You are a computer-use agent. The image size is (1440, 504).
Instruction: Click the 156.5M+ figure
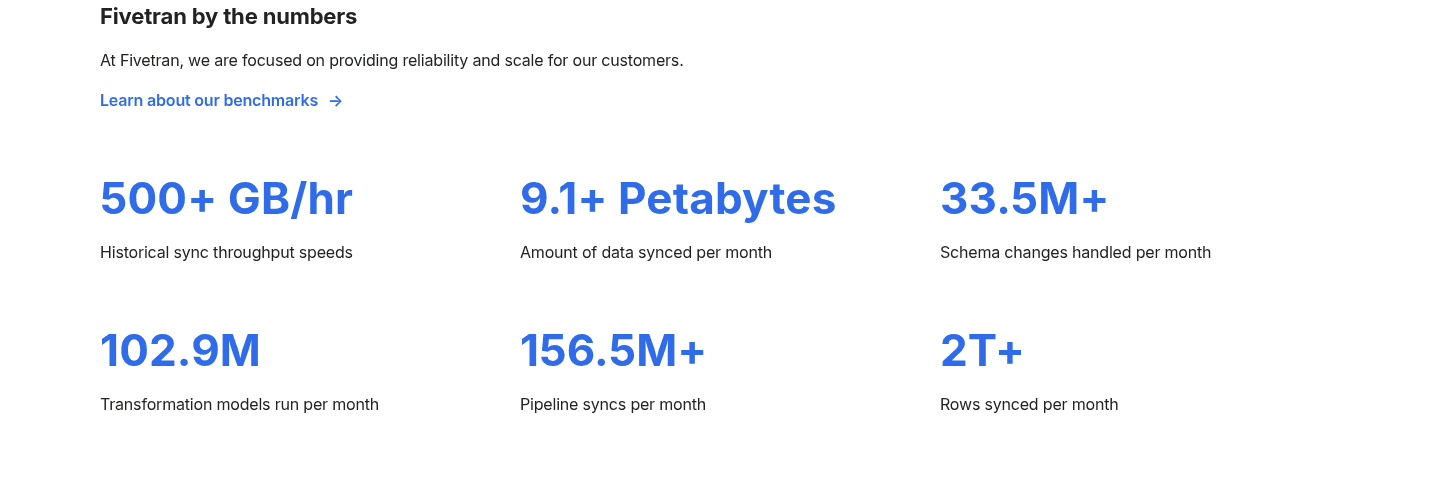click(613, 350)
